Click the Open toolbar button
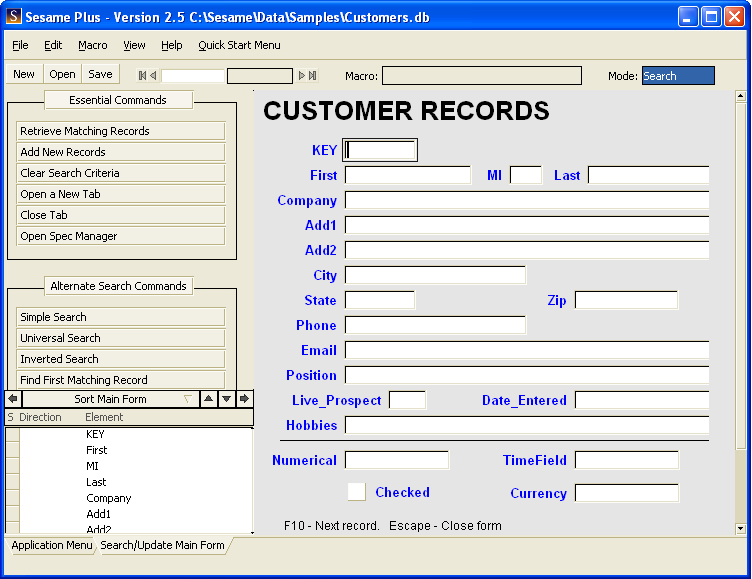This screenshot has width=752, height=579. pyautogui.click(x=62, y=74)
